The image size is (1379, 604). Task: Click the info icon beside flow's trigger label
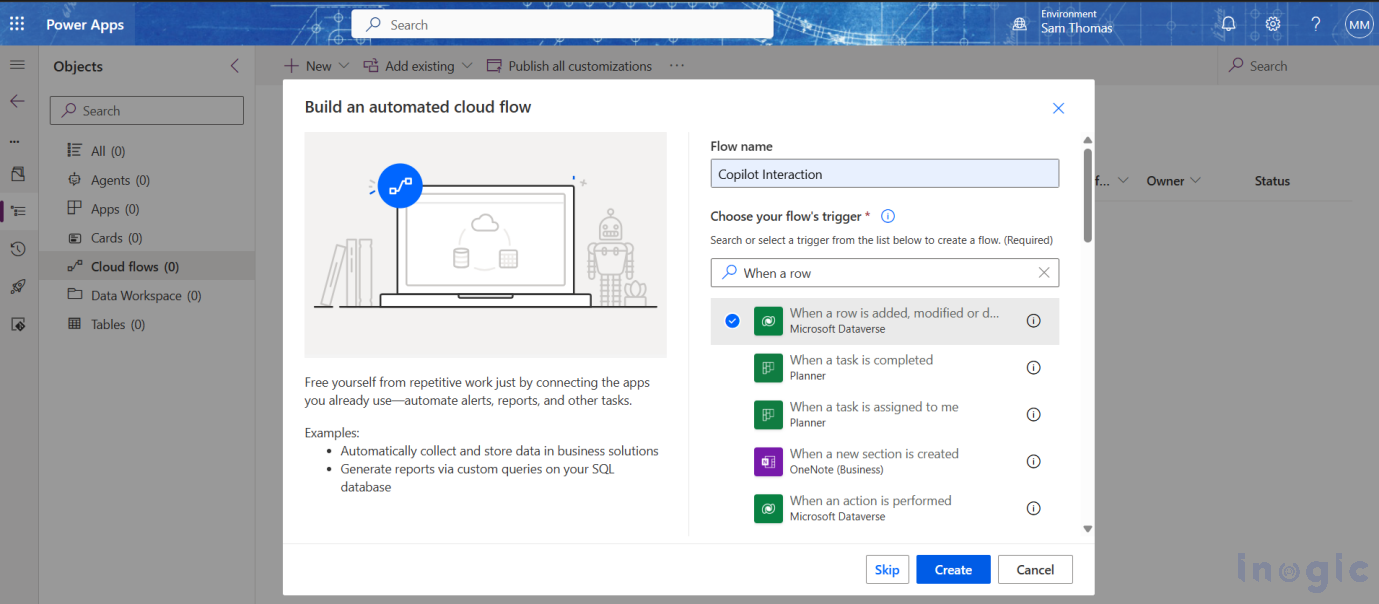tap(888, 216)
